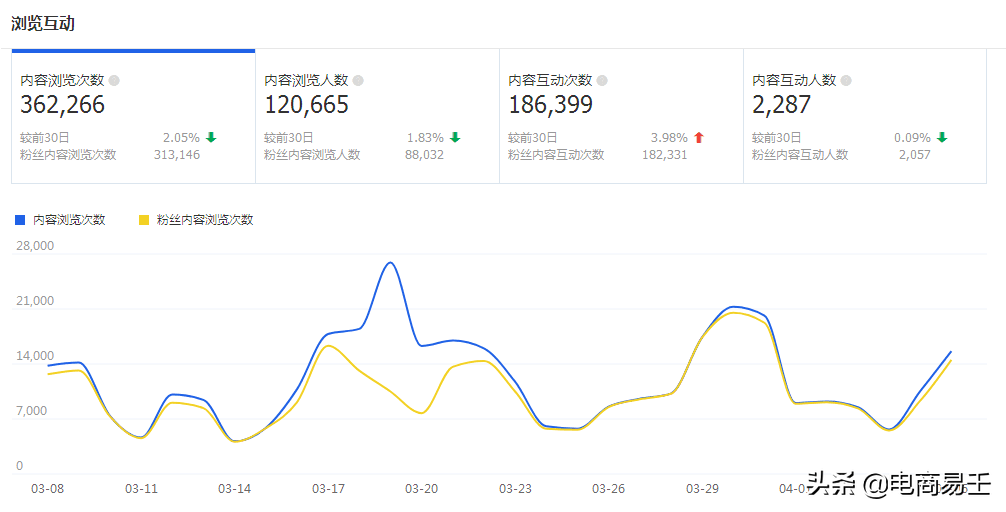Click the 03-14 x-axis date label

[235, 489]
